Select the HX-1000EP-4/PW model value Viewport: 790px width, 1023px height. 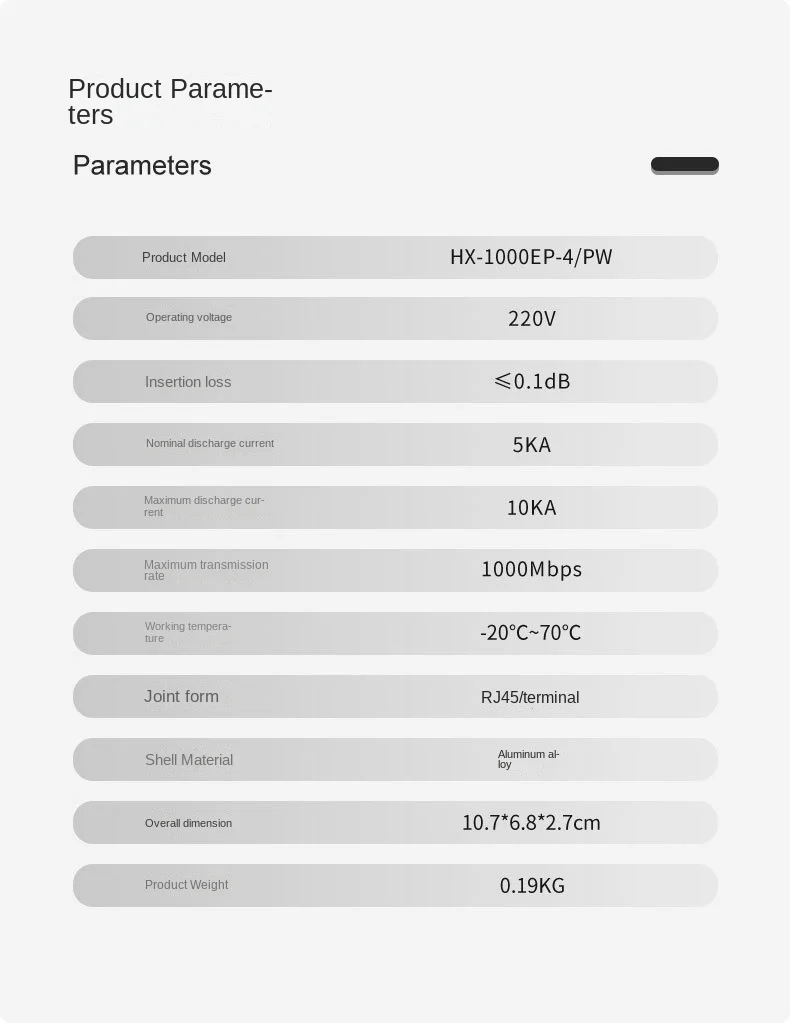pos(531,257)
